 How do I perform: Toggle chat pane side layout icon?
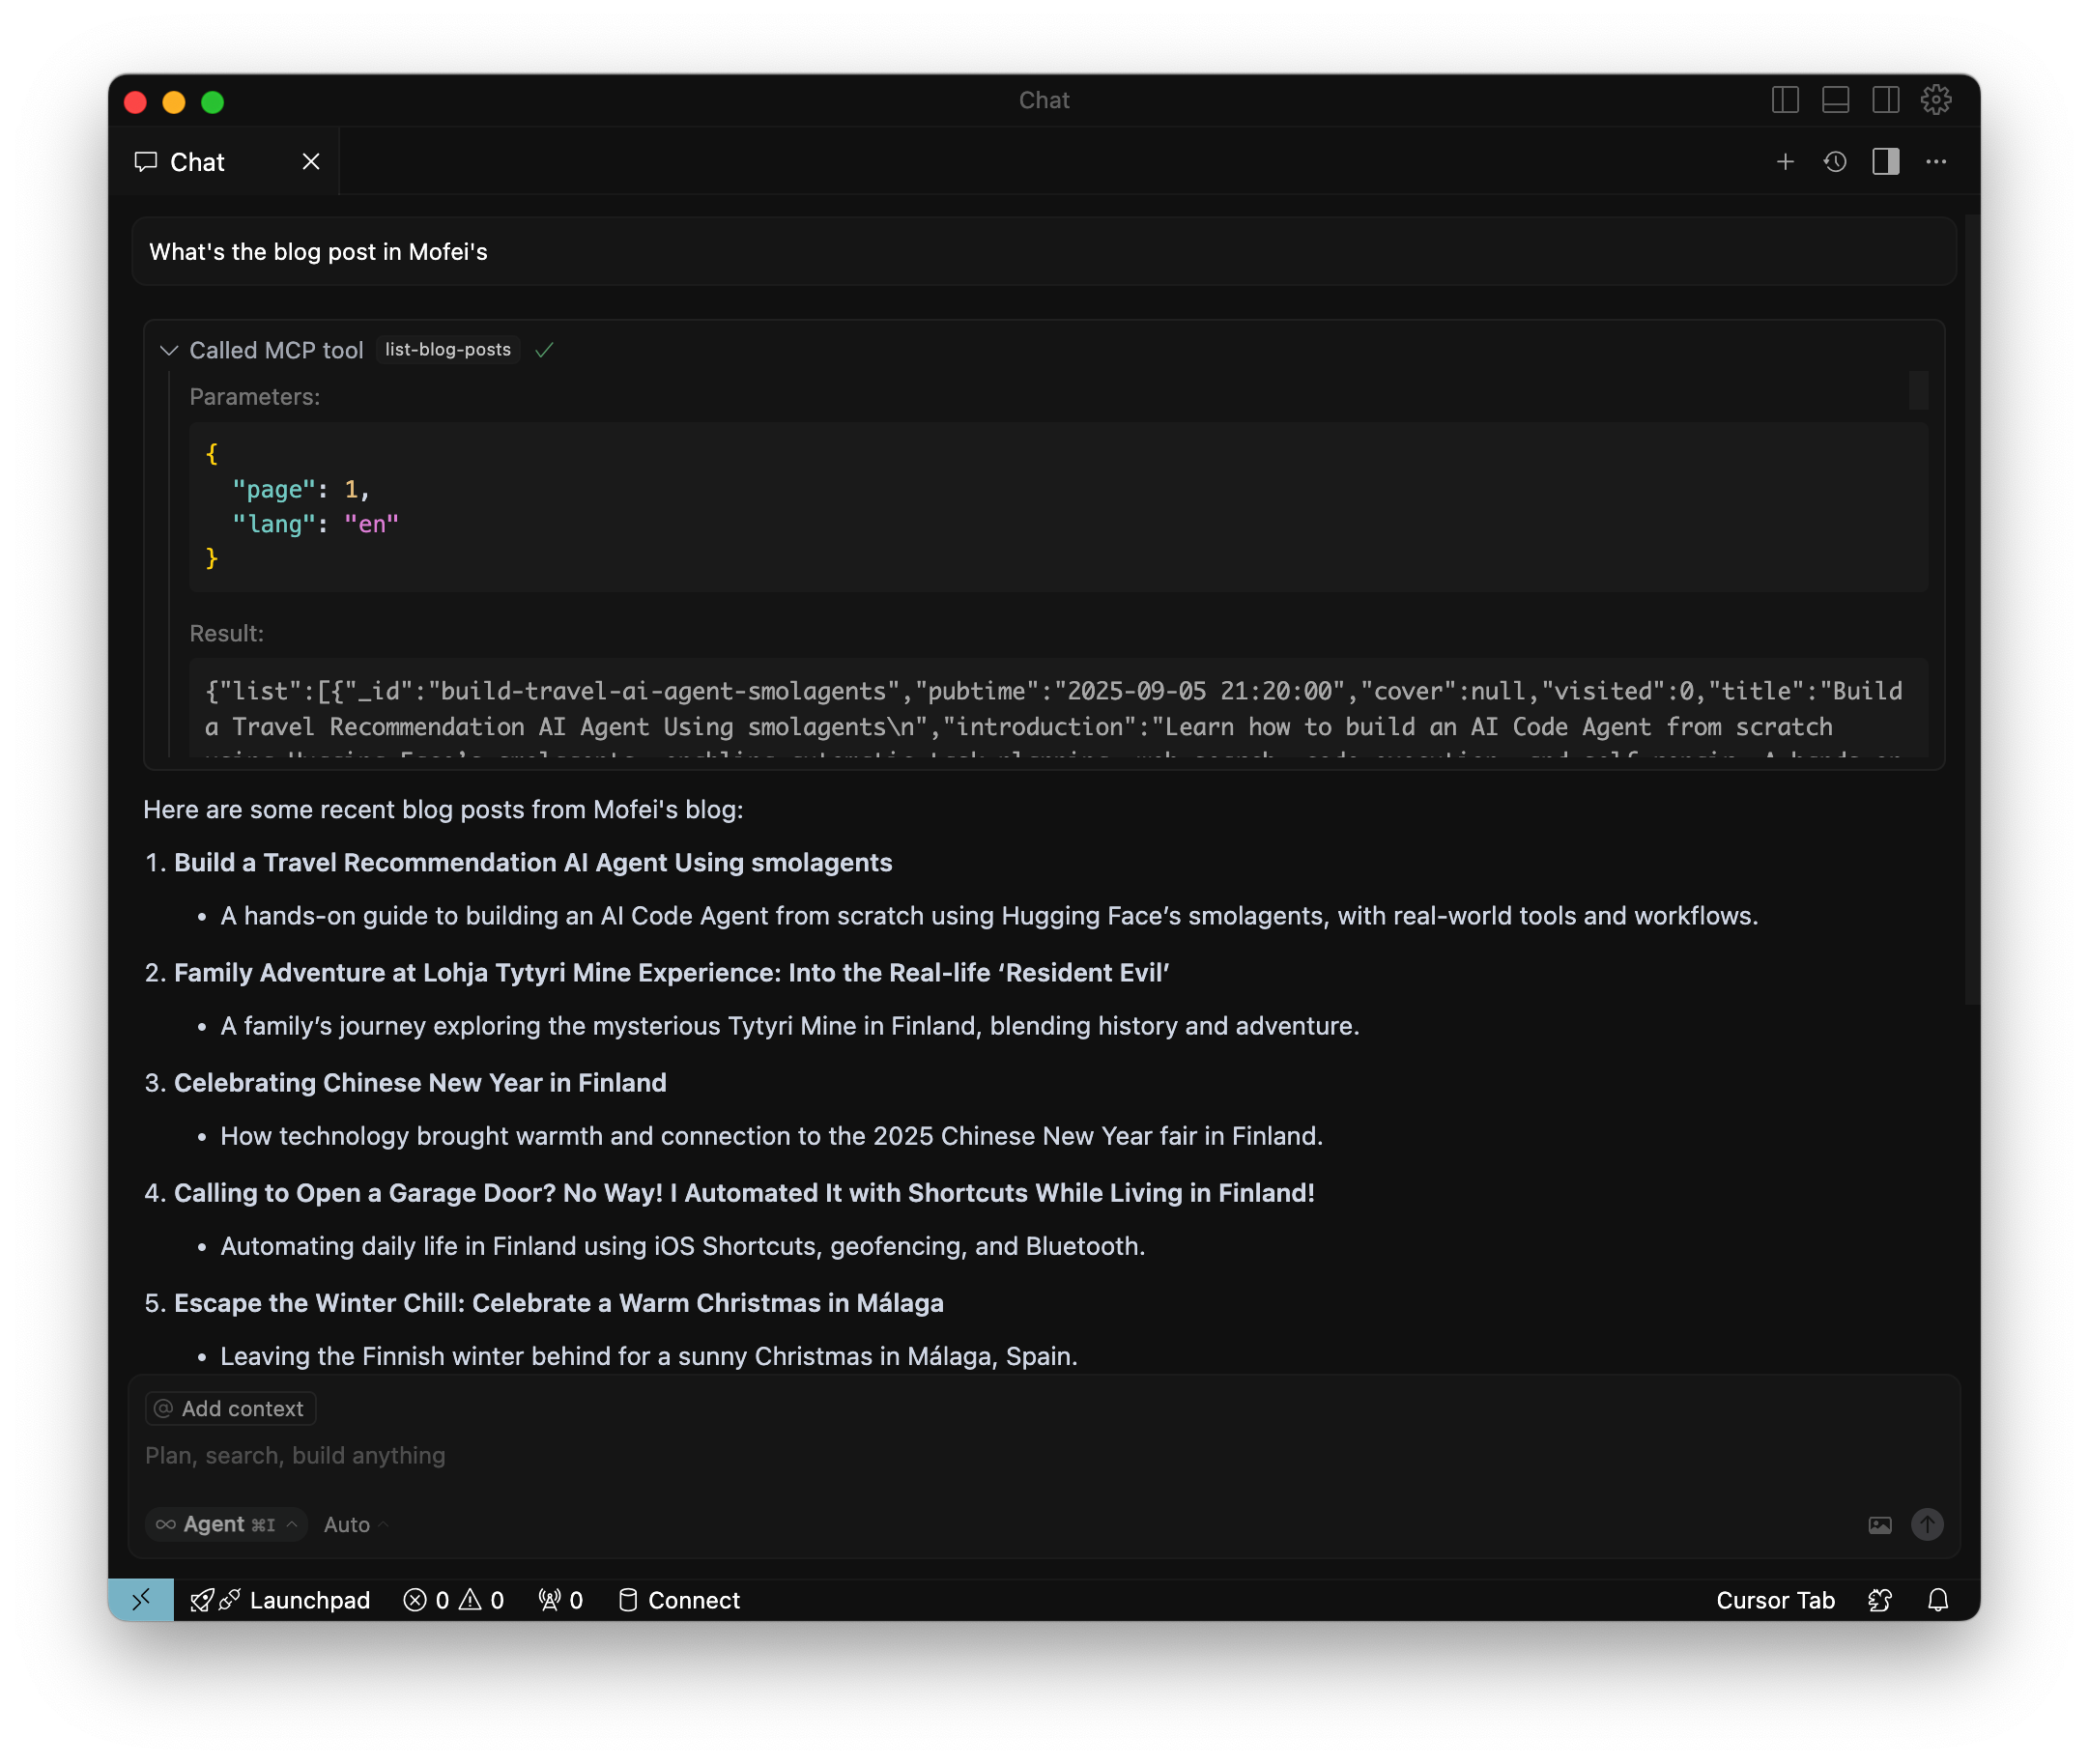[x=1886, y=162]
